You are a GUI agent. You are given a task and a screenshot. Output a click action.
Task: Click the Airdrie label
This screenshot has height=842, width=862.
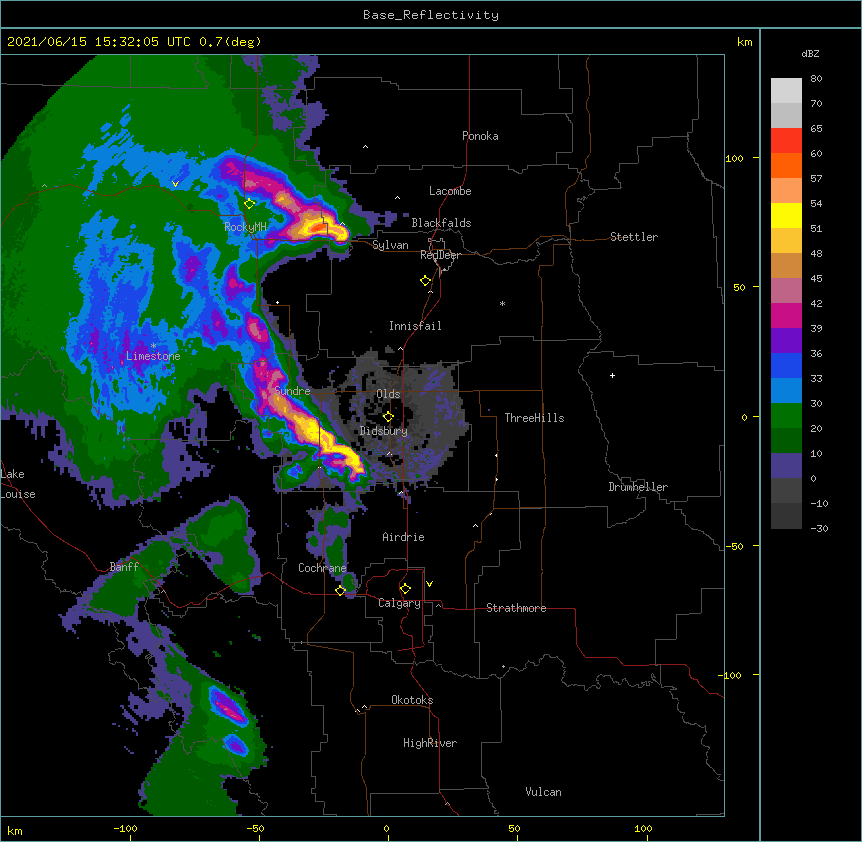(x=403, y=537)
